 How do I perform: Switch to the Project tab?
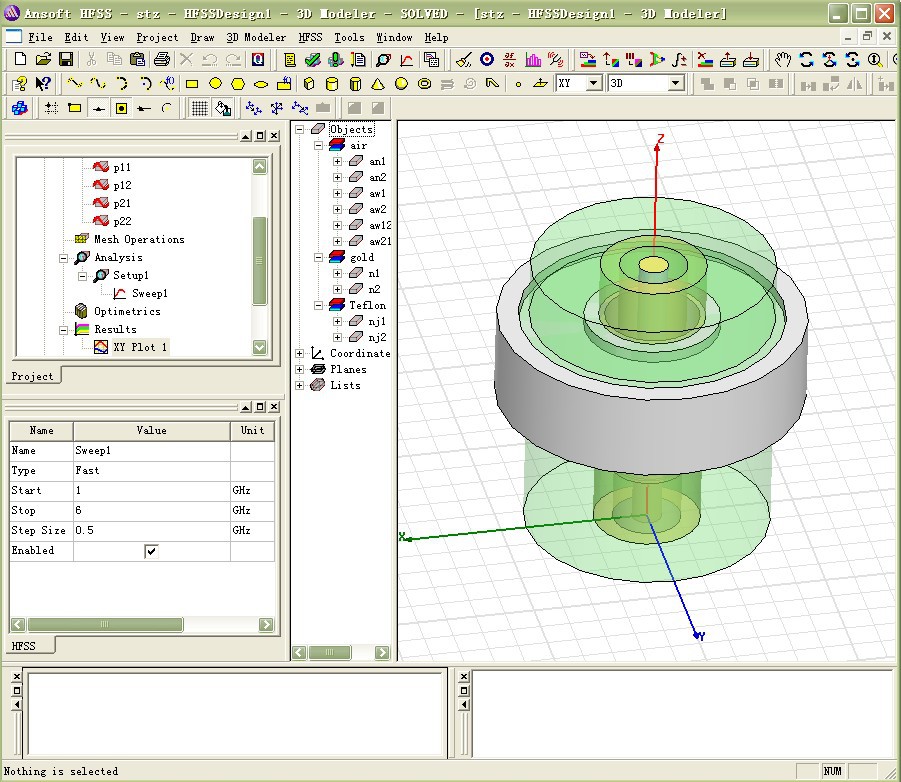(32, 376)
